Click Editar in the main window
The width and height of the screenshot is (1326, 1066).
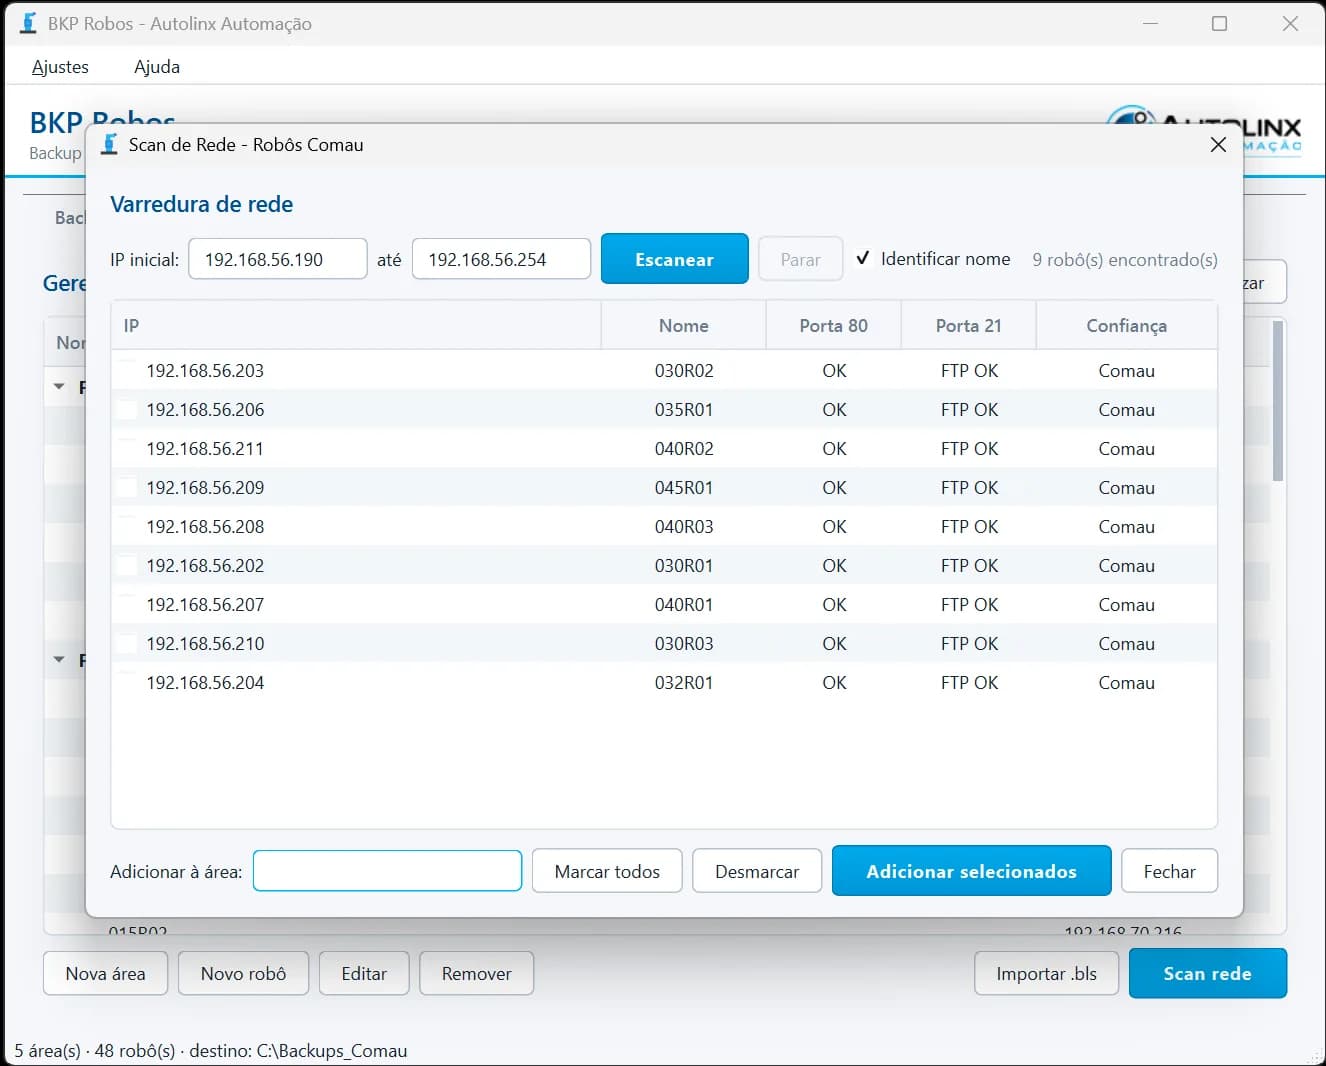pyautogui.click(x=364, y=973)
